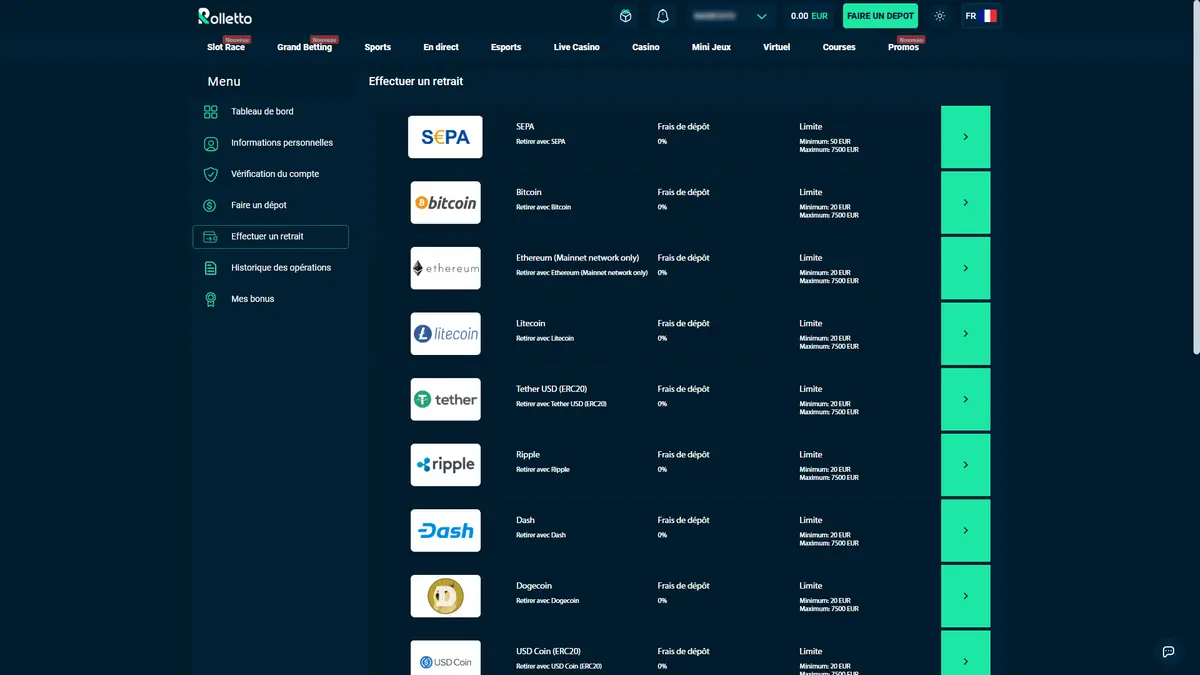Click Informations personnelles profile icon
1200x675 pixels.
[x=210, y=143]
